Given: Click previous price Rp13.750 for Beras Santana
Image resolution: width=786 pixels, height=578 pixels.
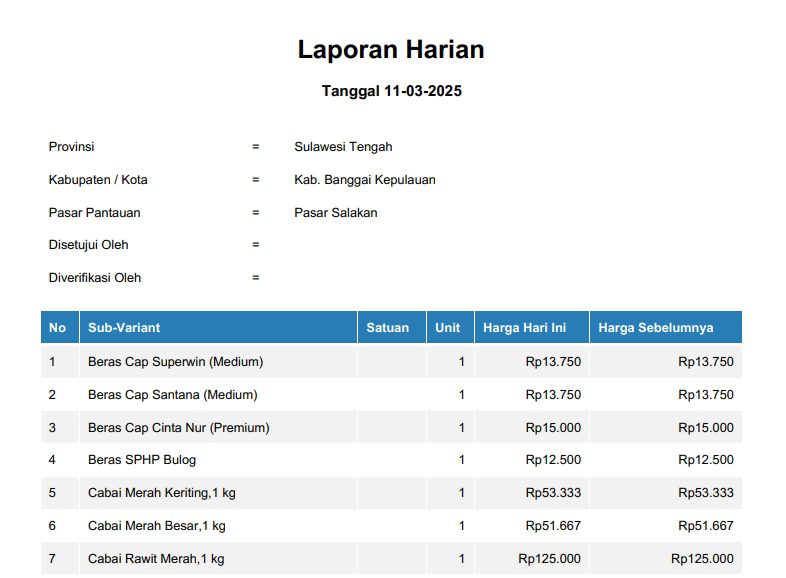Looking at the screenshot, I should pos(706,395).
